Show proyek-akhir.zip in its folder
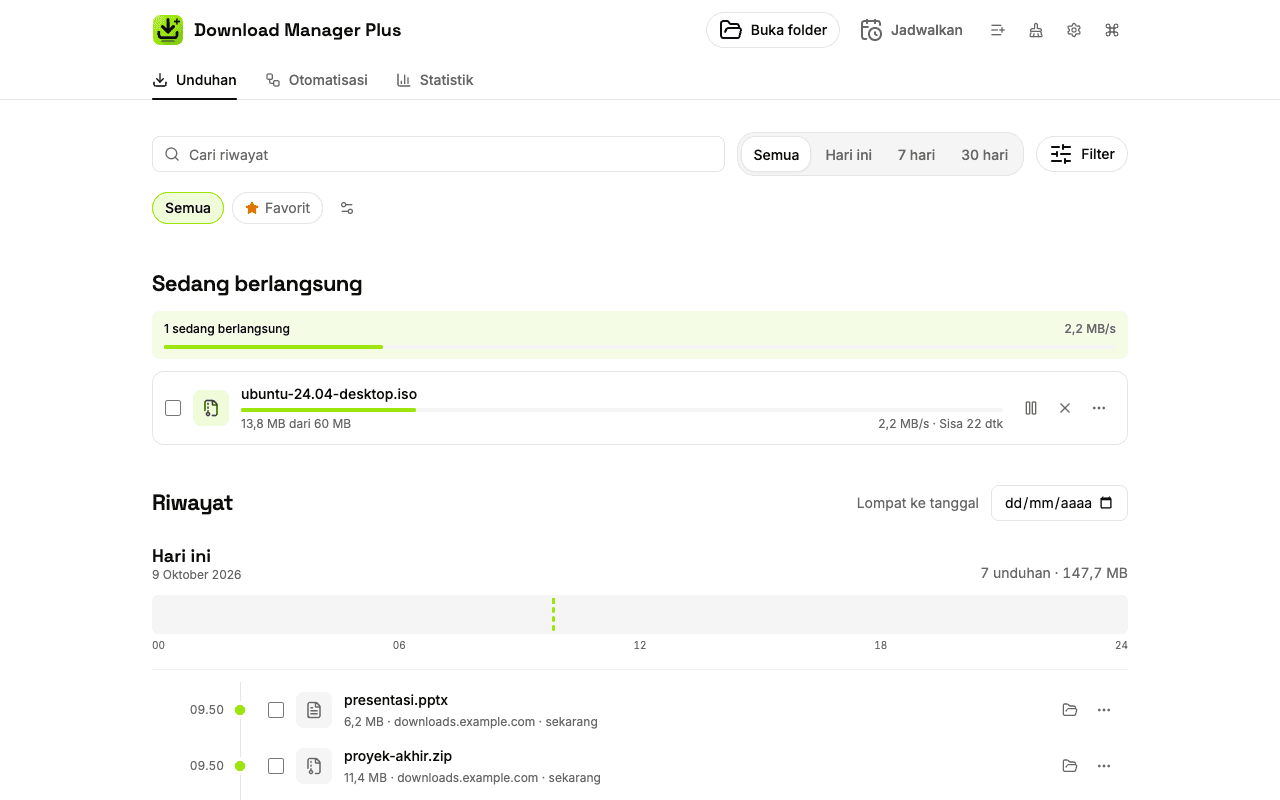The image size is (1280, 800). click(x=1070, y=766)
